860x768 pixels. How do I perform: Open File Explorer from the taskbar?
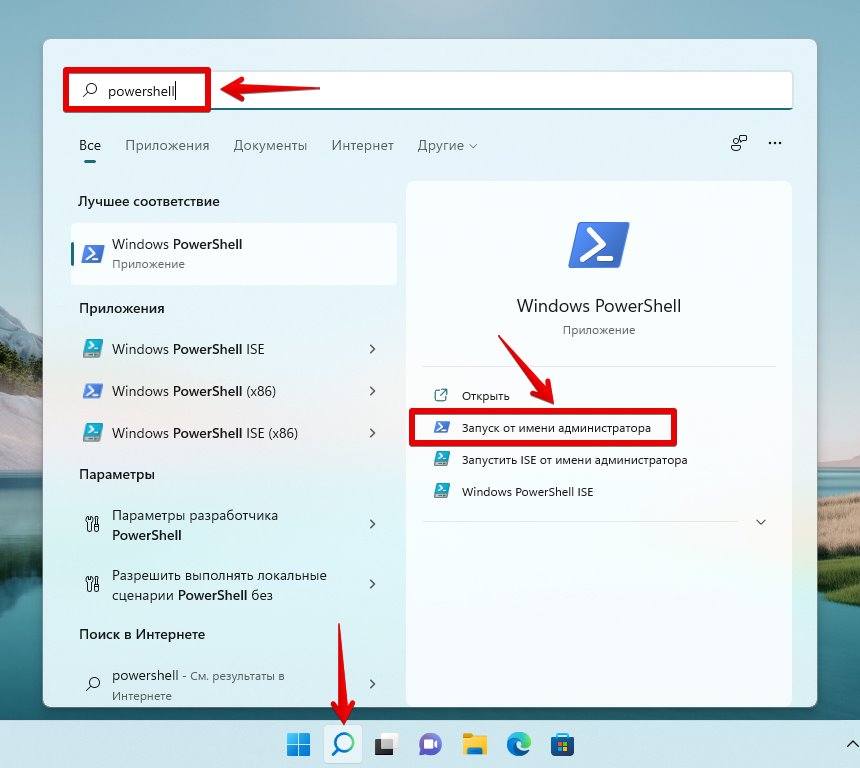[x=474, y=744]
